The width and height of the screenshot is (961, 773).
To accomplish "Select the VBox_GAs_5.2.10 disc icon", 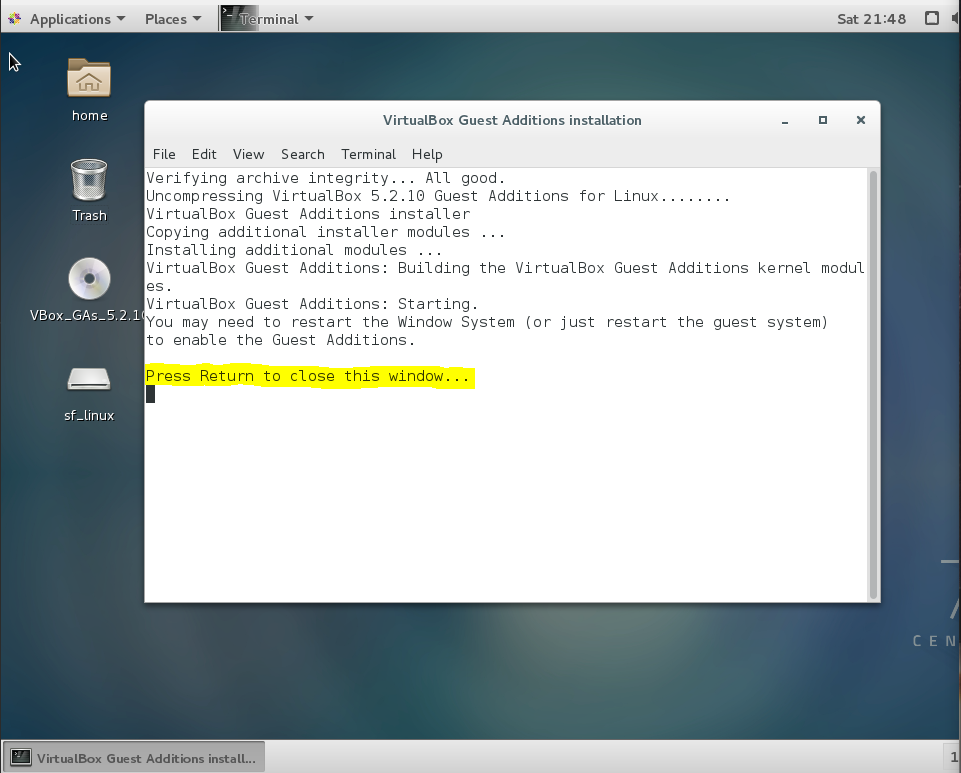I will [89, 279].
